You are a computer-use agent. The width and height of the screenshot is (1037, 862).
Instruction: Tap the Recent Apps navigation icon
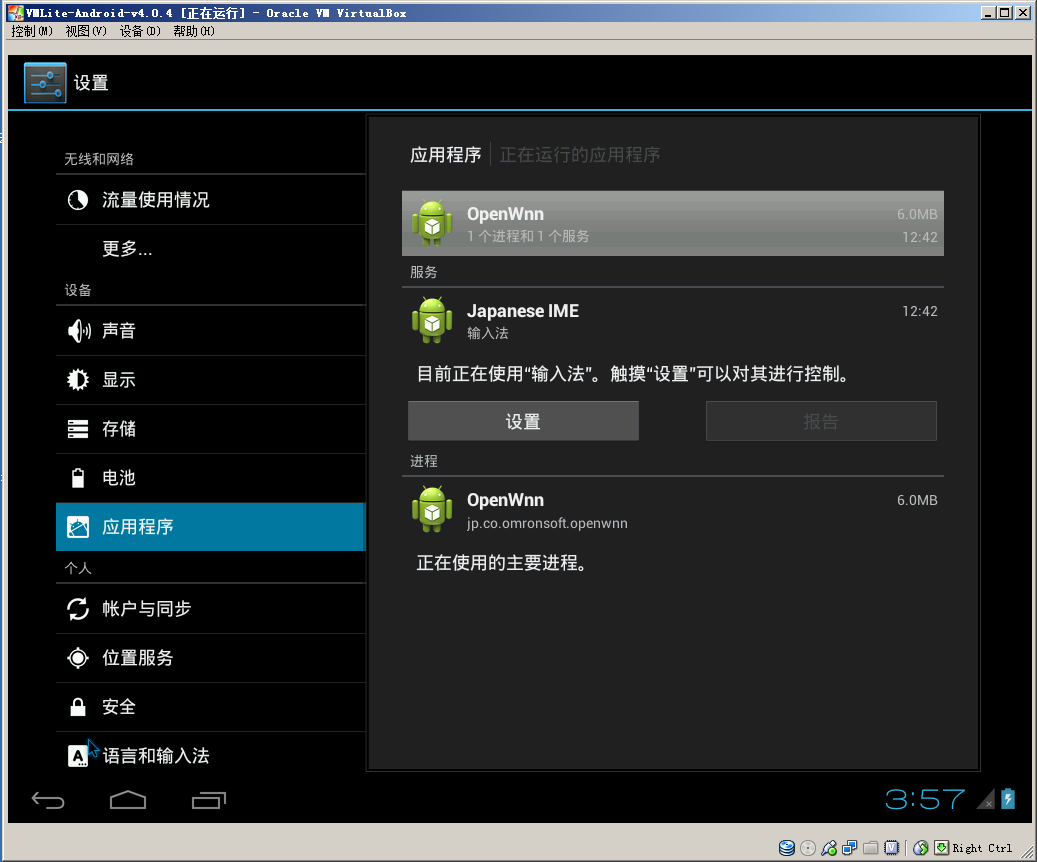209,799
